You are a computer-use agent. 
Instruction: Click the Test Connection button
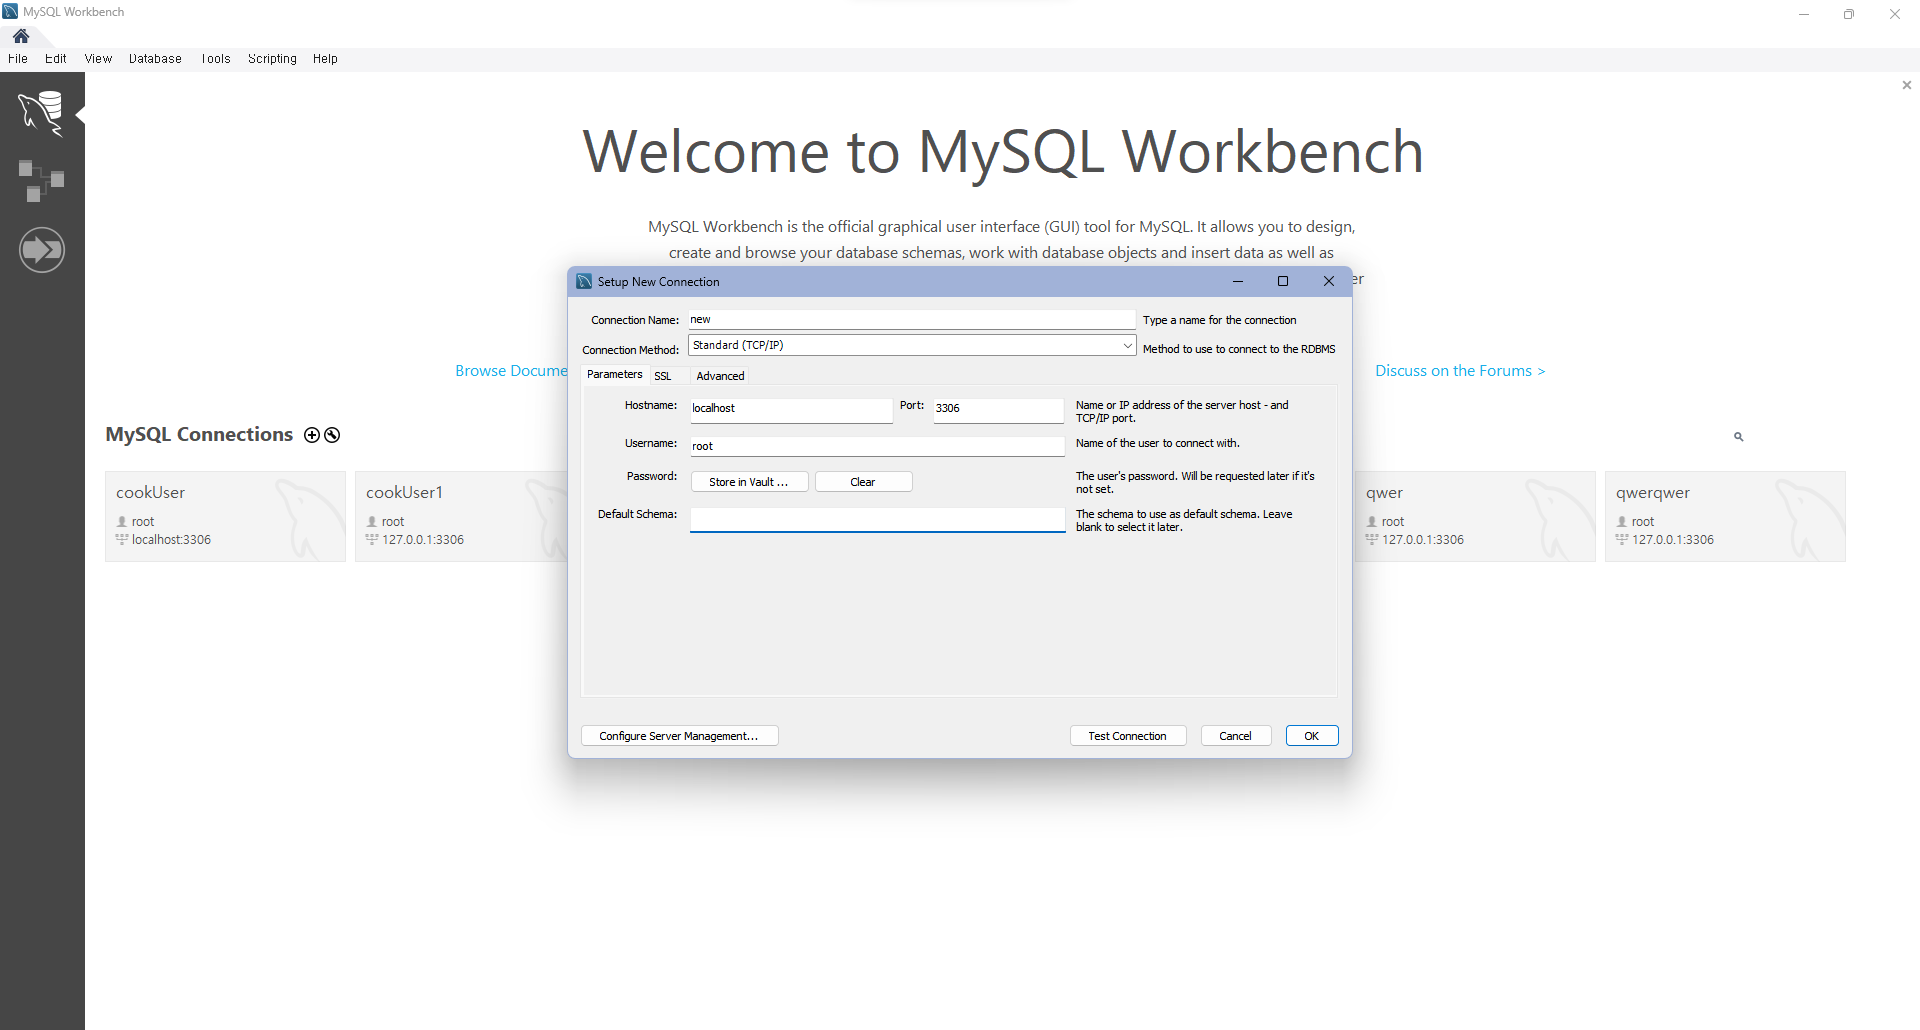1127,736
